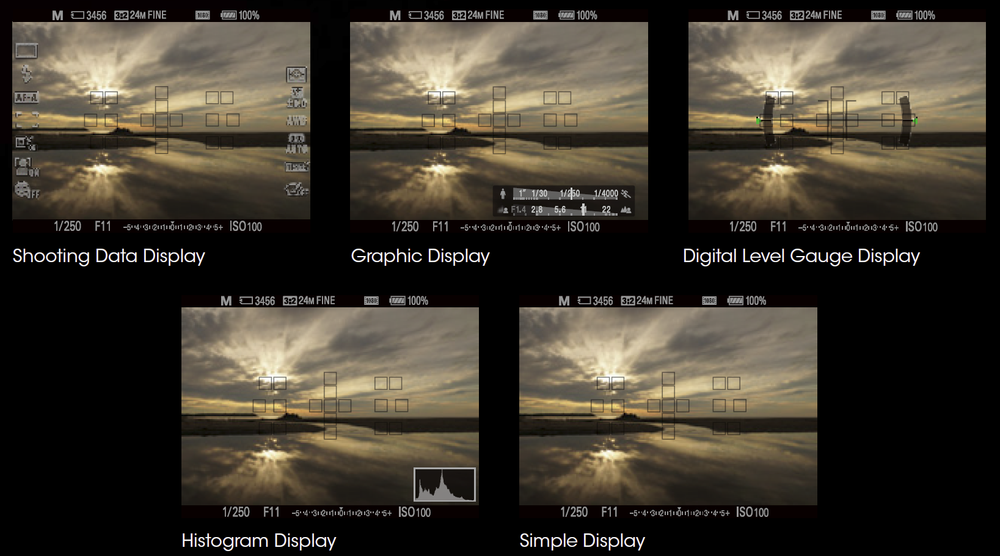Select the Digital Level Gauge Display label
The width and height of the screenshot is (1000, 556).
[x=801, y=256]
